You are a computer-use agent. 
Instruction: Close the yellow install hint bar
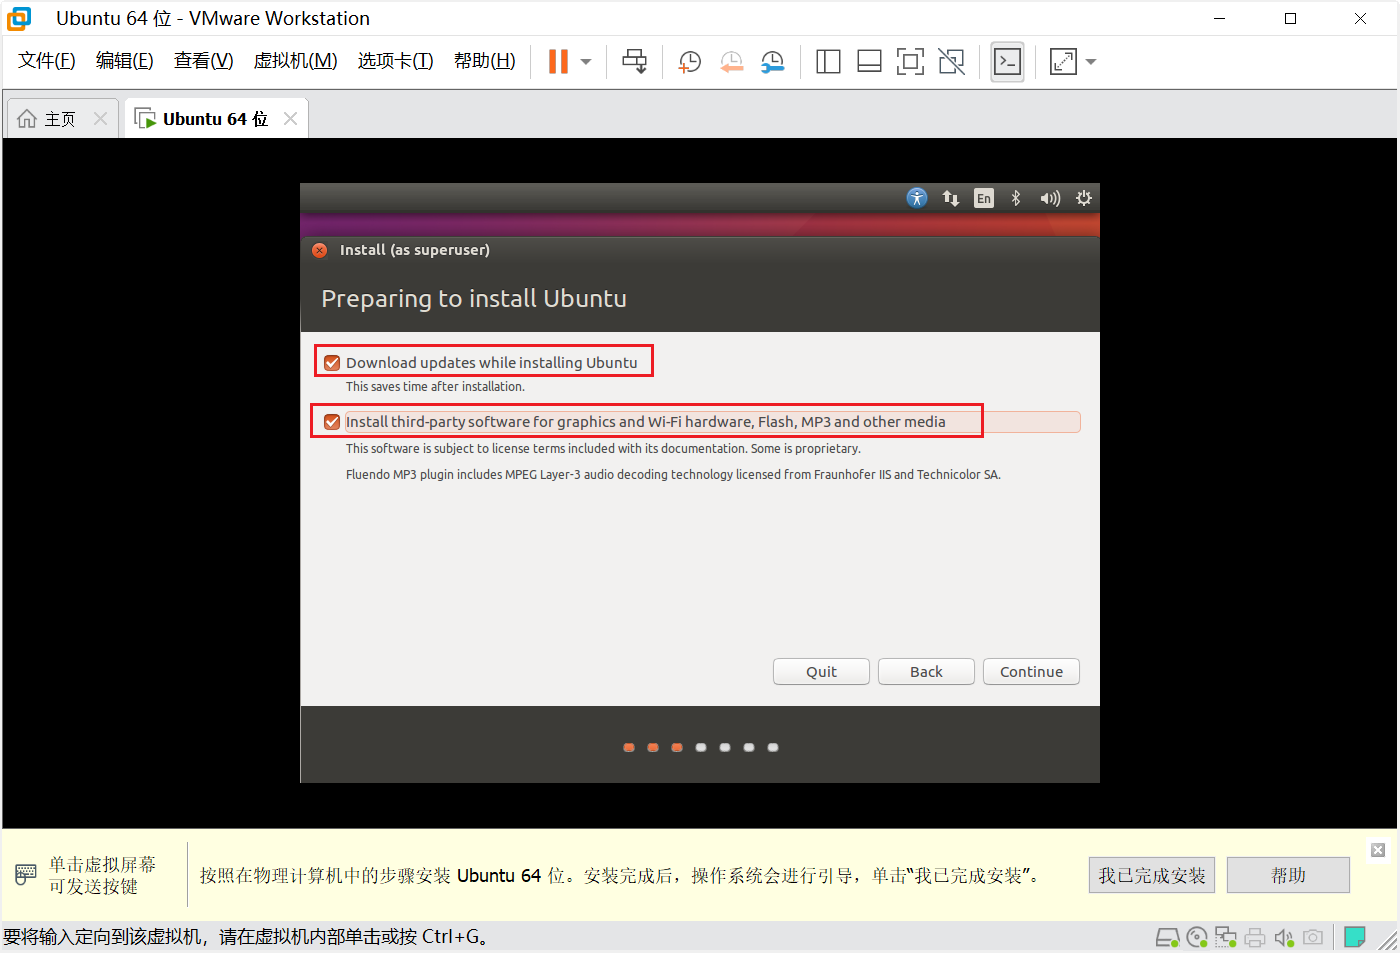(1378, 850)
